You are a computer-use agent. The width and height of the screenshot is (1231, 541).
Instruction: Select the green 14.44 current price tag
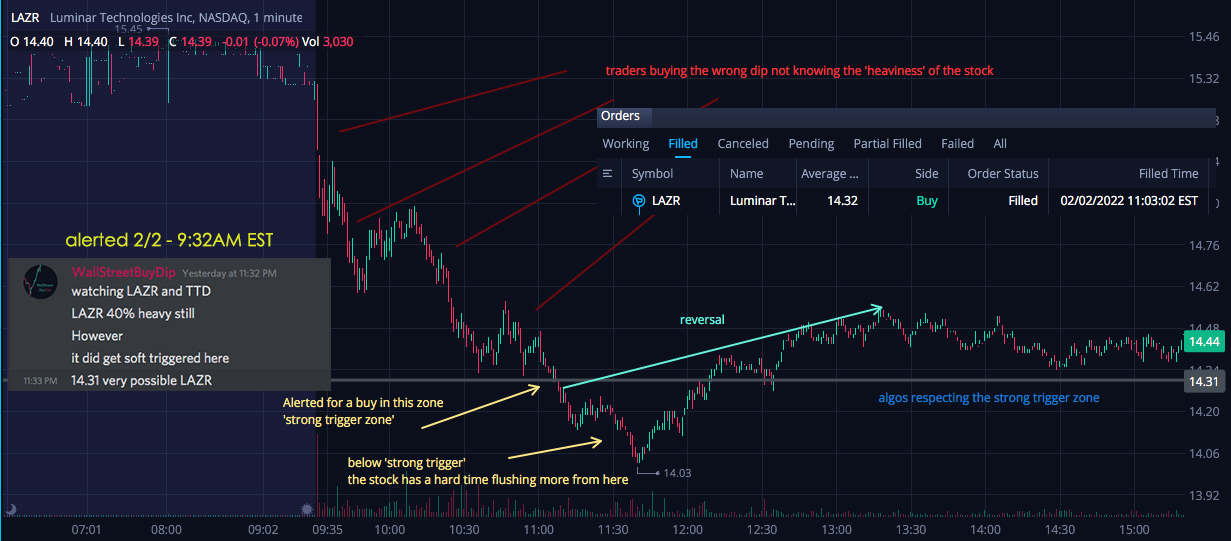1204,342
